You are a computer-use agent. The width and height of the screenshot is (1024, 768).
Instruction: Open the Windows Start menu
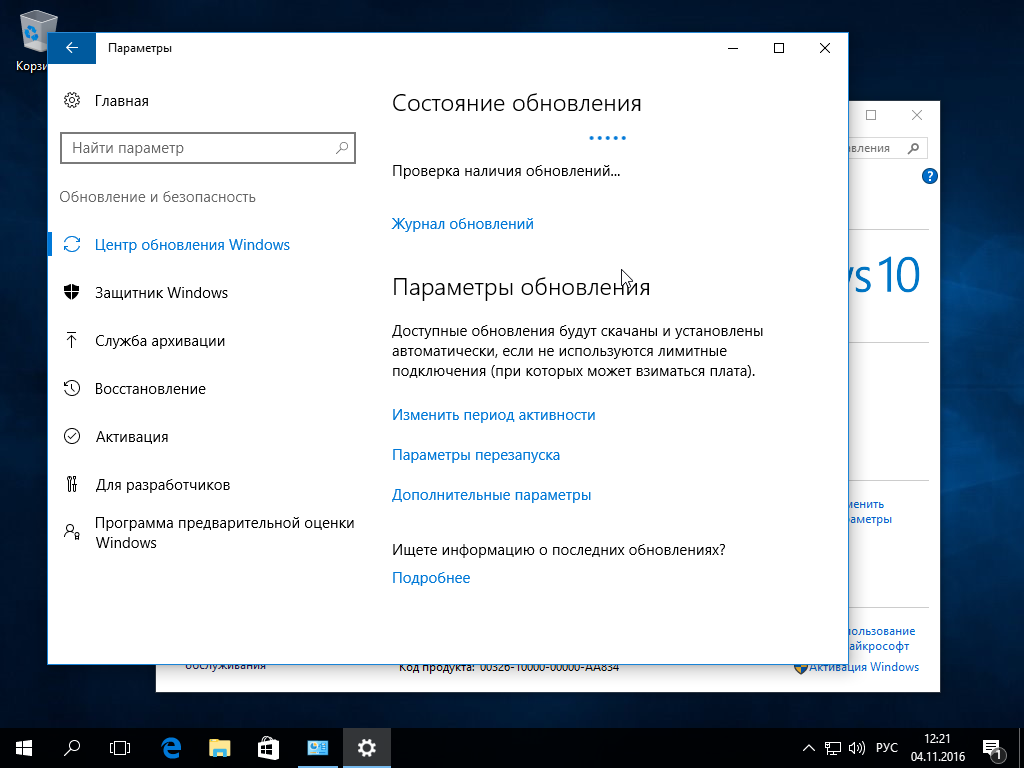[x=24, y=748]
